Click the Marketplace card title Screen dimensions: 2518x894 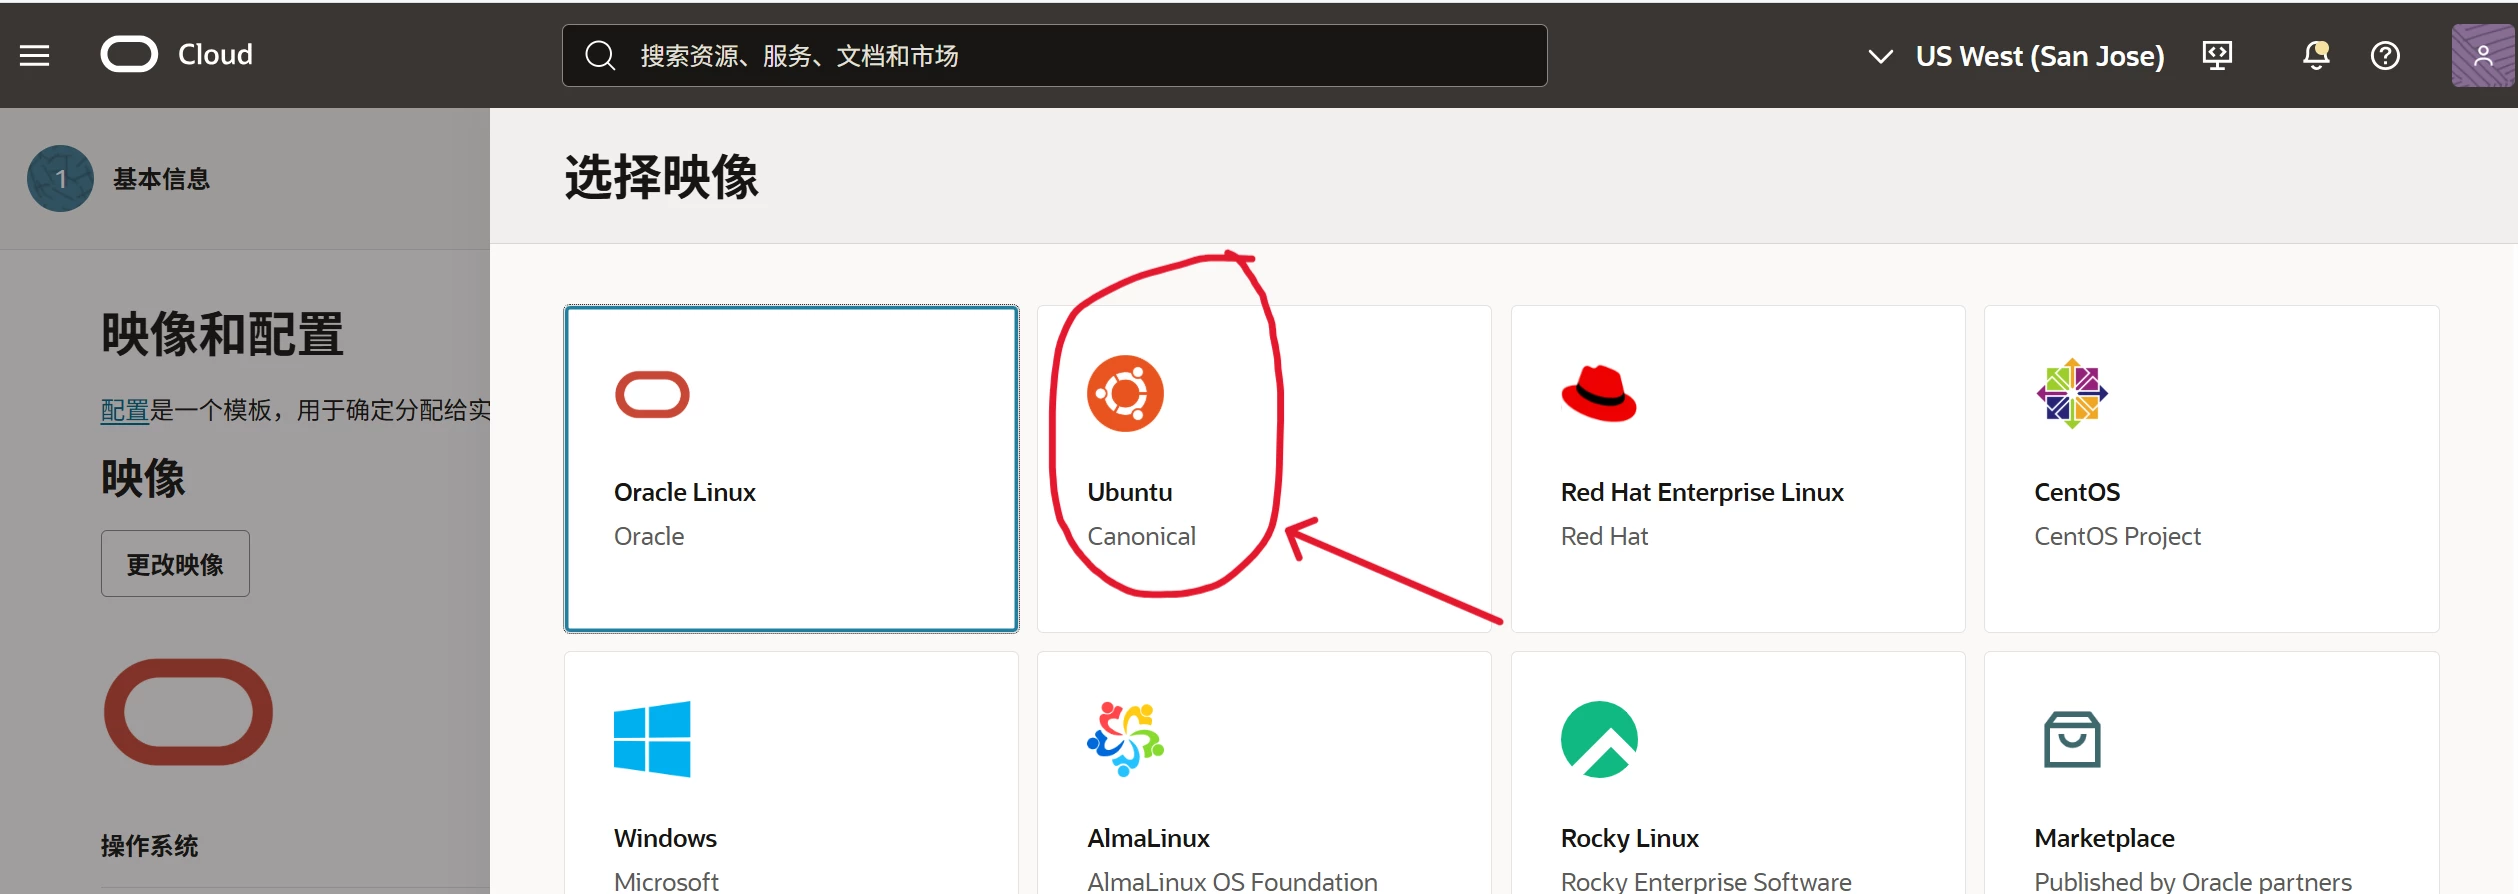click(x=2104, y=838)
